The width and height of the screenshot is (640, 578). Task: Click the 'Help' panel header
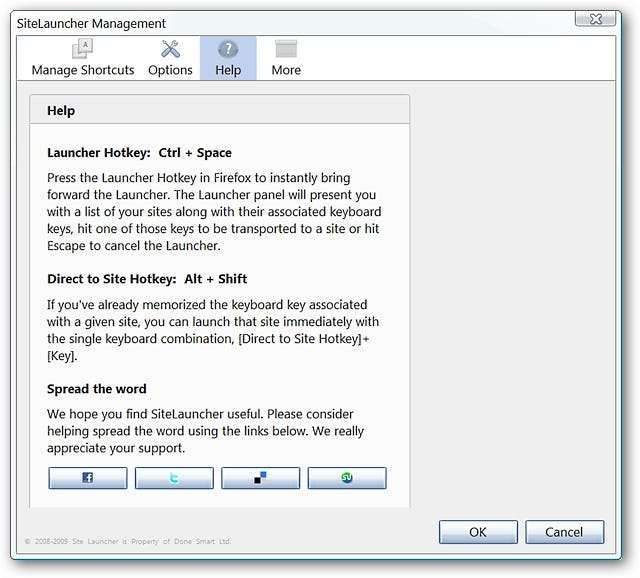point(220,110)
